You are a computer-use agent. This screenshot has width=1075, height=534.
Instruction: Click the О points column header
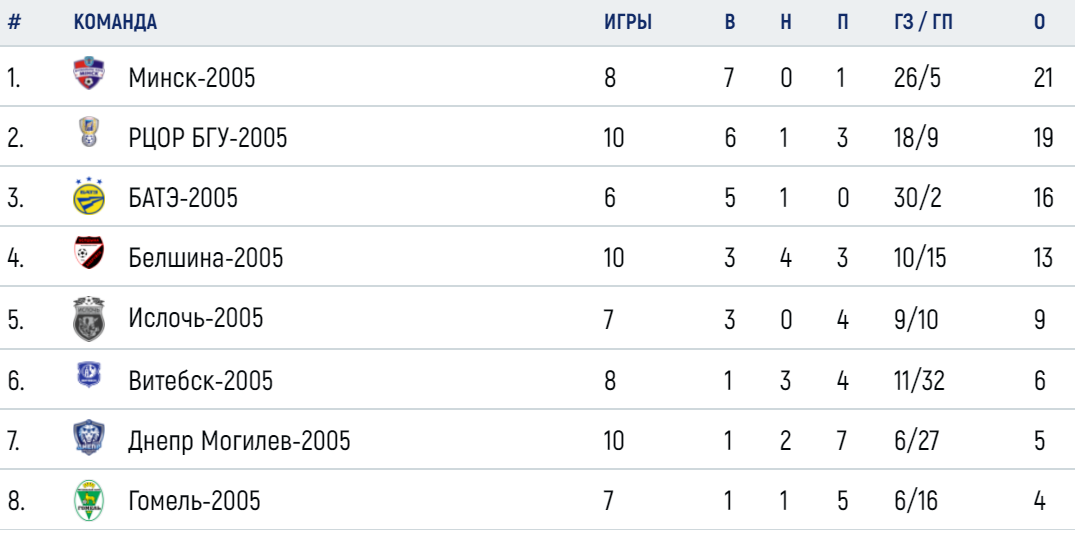click(x=1039, y=22)
